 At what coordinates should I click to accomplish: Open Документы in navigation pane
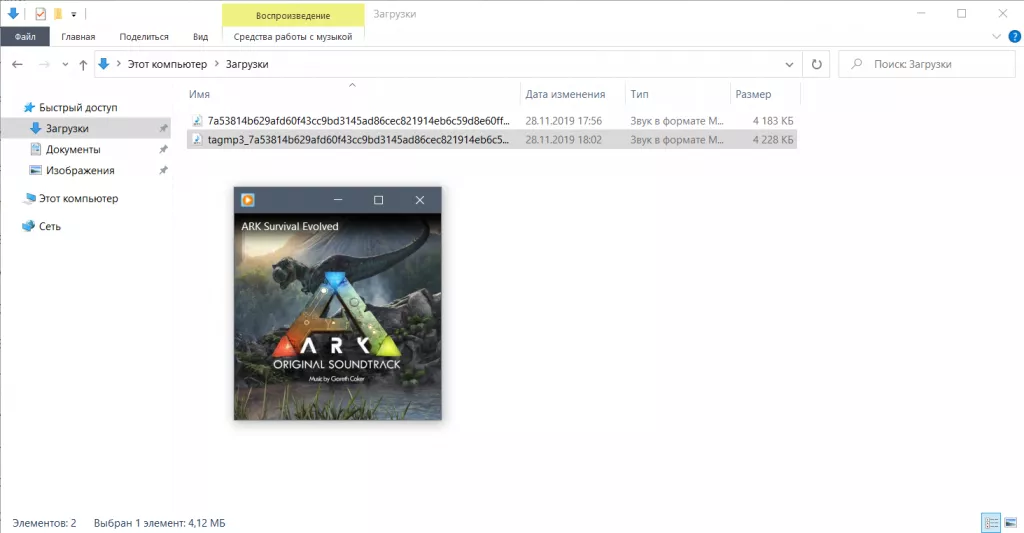(73, 150)
